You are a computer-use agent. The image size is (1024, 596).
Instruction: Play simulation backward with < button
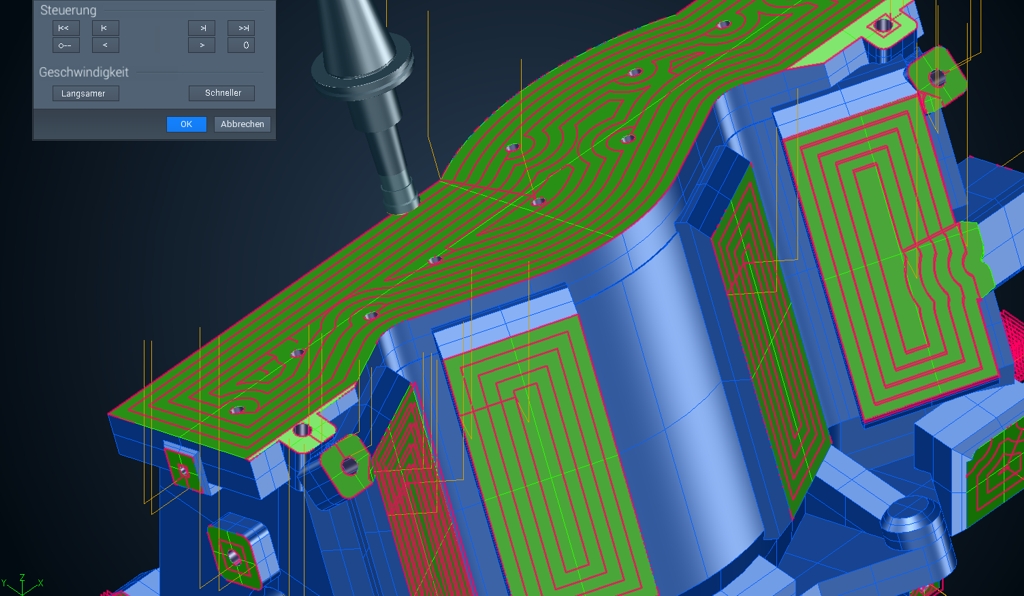click(x=105, y=46)
